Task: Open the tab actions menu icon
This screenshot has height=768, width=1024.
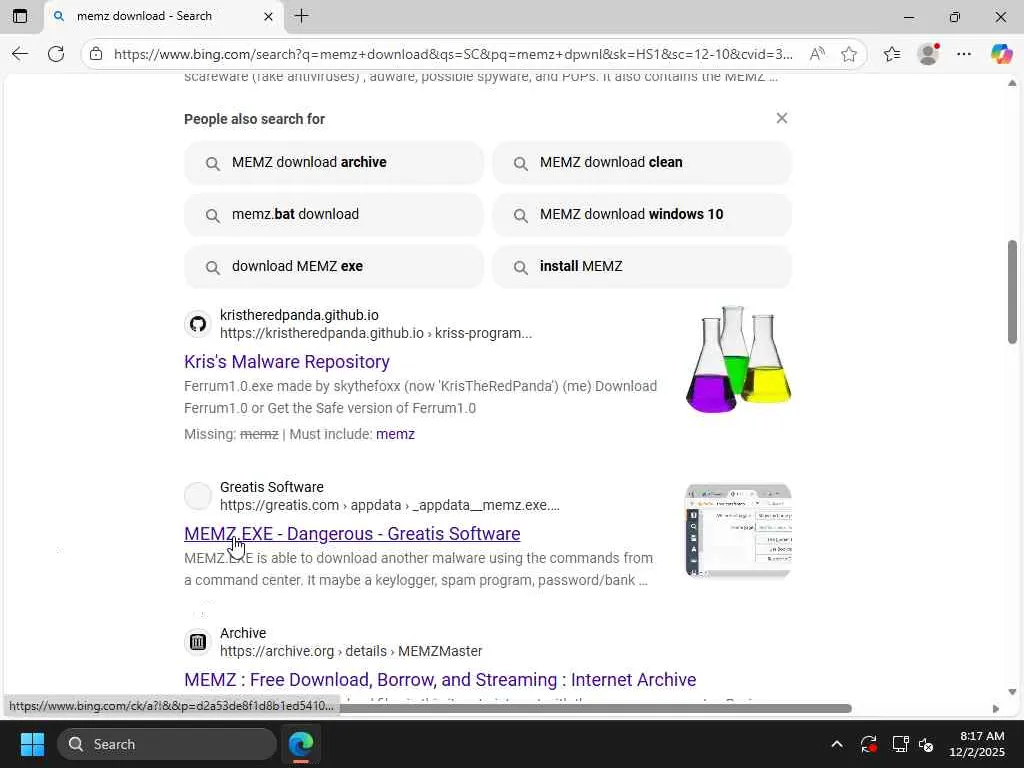Action: pyautogui.click(x=20, y=16)
